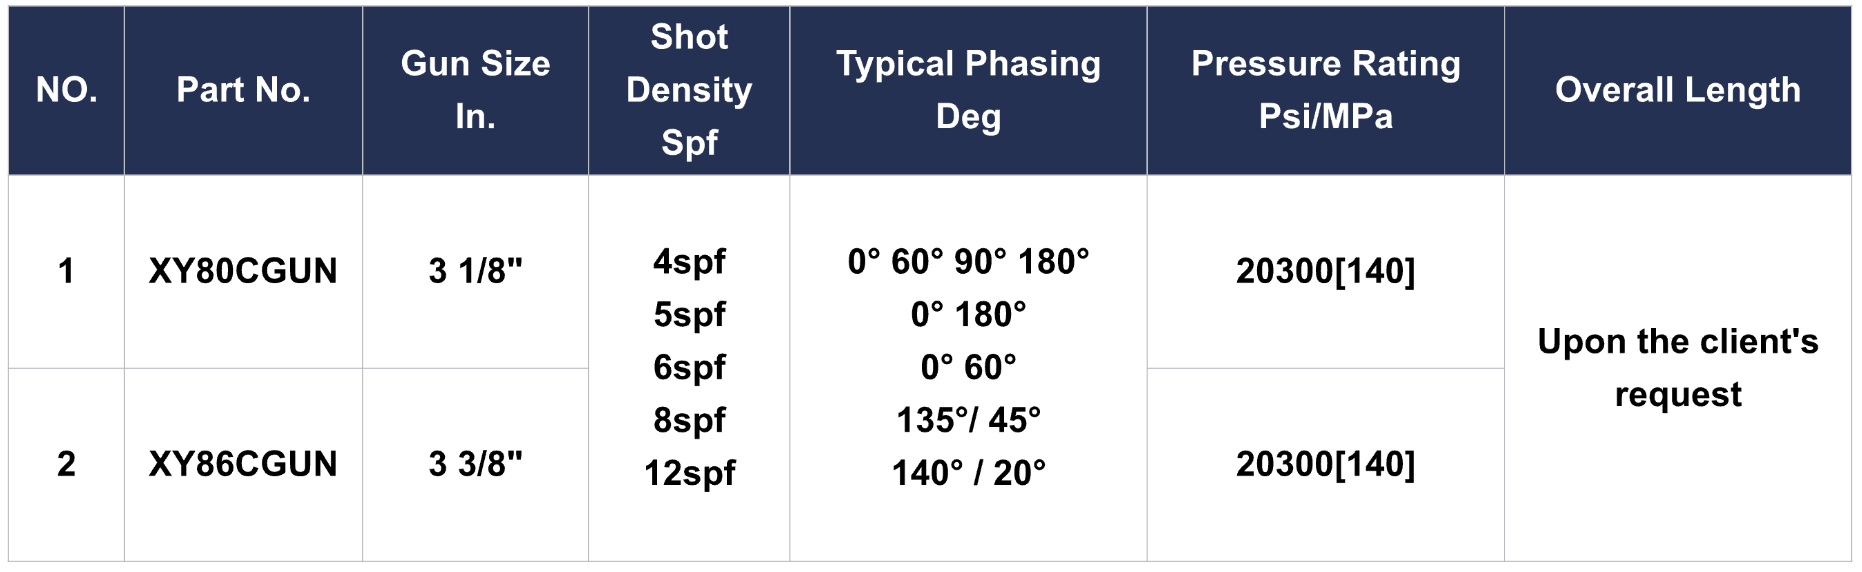1862x572 pixels.
Task: Select the Part No. header cell
Action: tap(243, 90)
